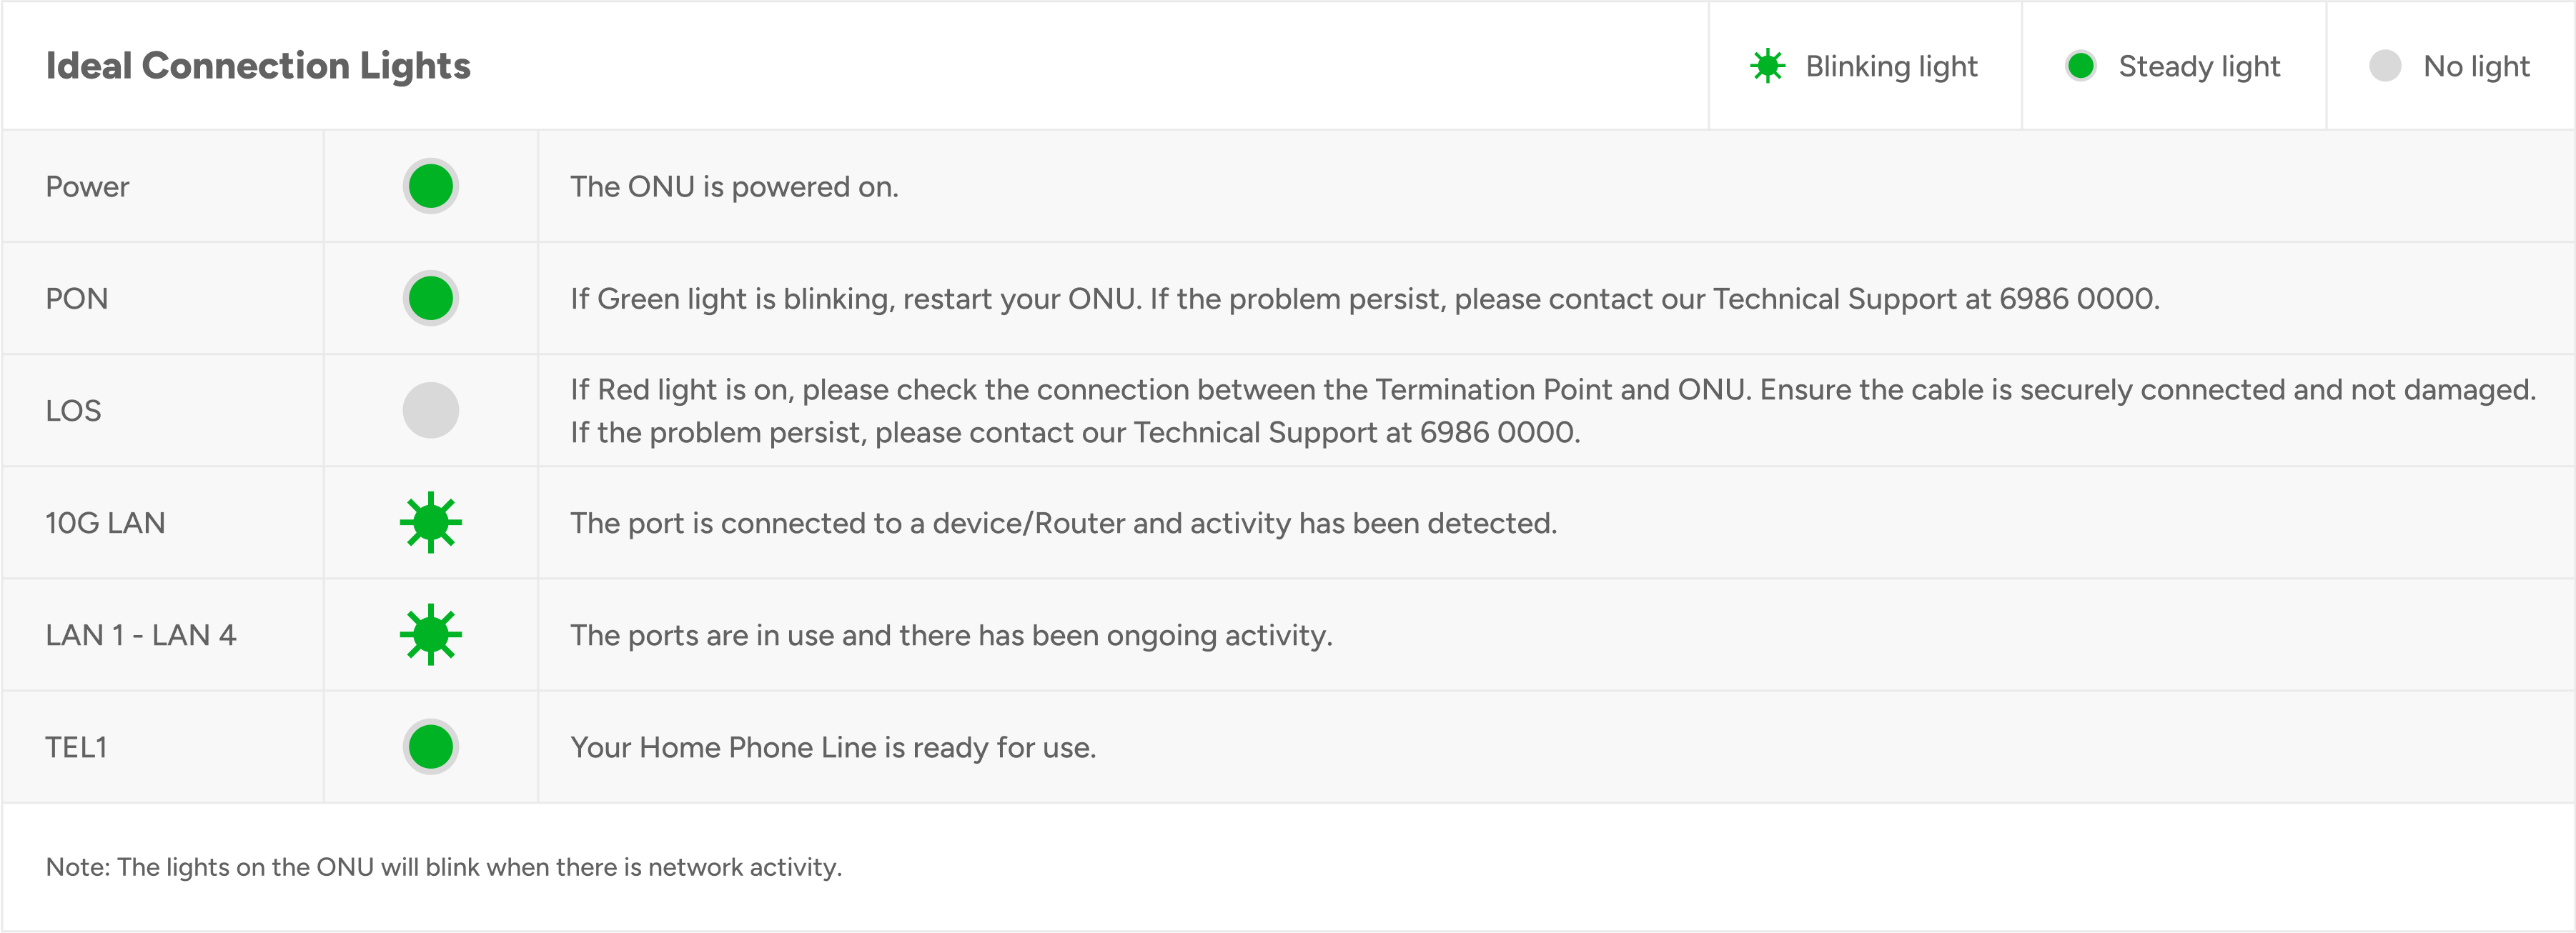
Task: Click the Steady light legend green dot
Action: (x=2080, y=66)
